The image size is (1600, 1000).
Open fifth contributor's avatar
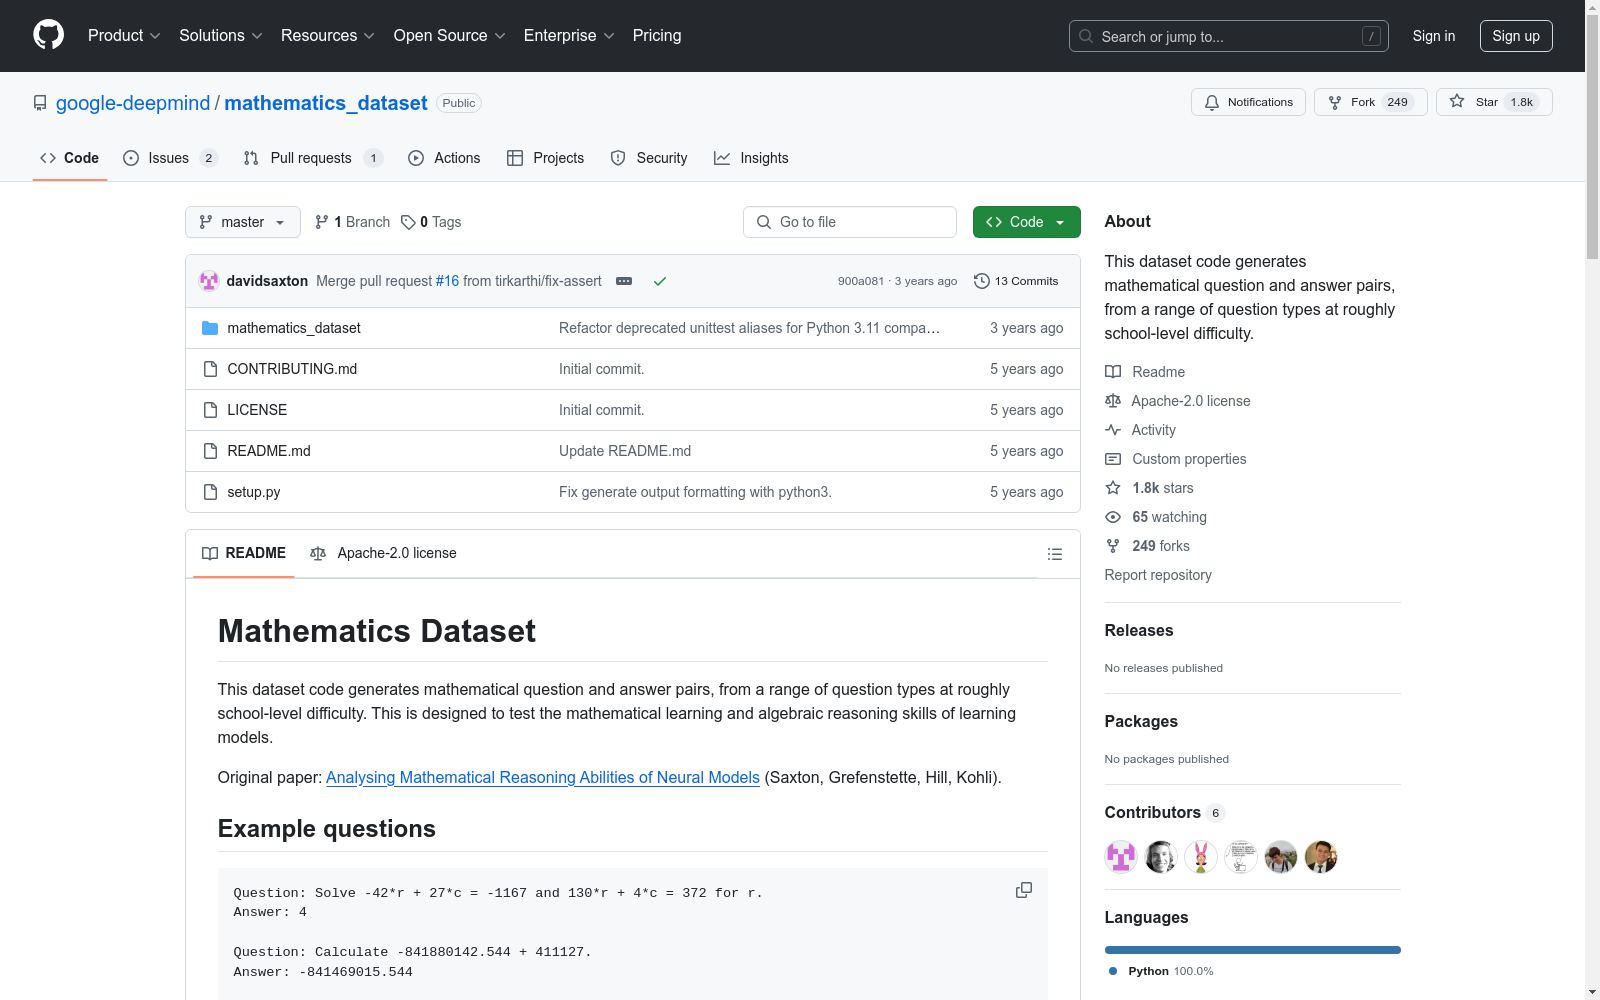(x=1281, y=857)
